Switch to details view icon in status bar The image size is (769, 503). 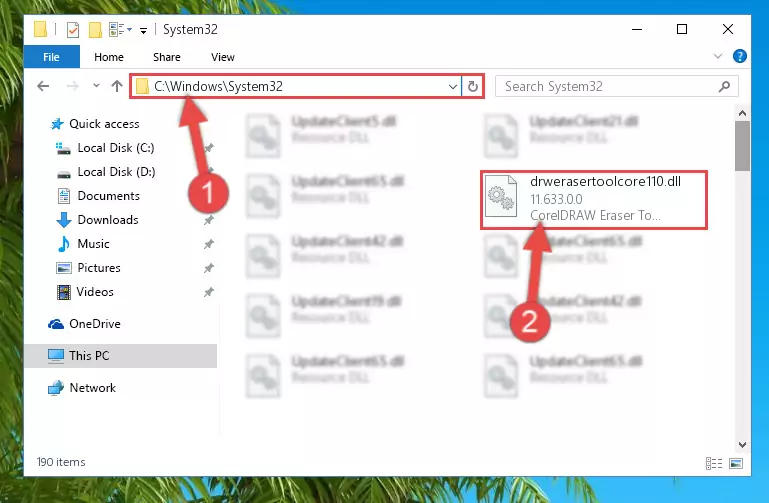714,463
